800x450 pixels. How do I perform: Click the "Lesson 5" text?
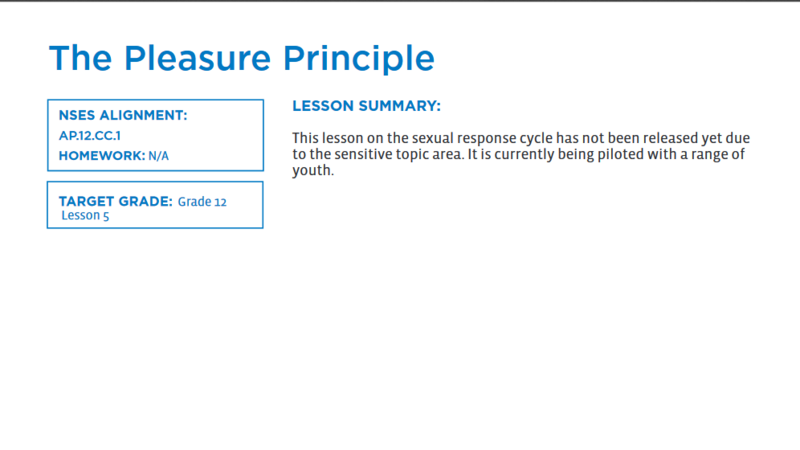[85, 216]
